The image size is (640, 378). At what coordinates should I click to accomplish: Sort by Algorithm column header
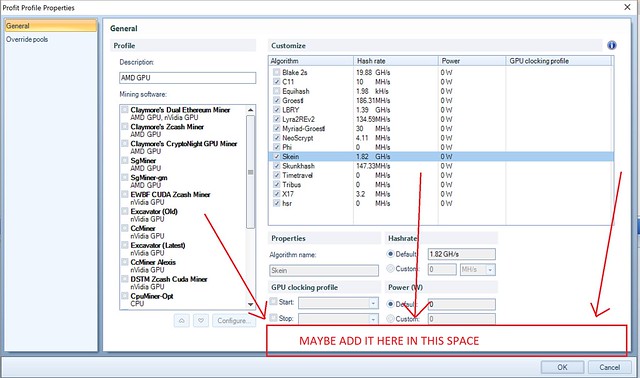[x=311, y=61]
